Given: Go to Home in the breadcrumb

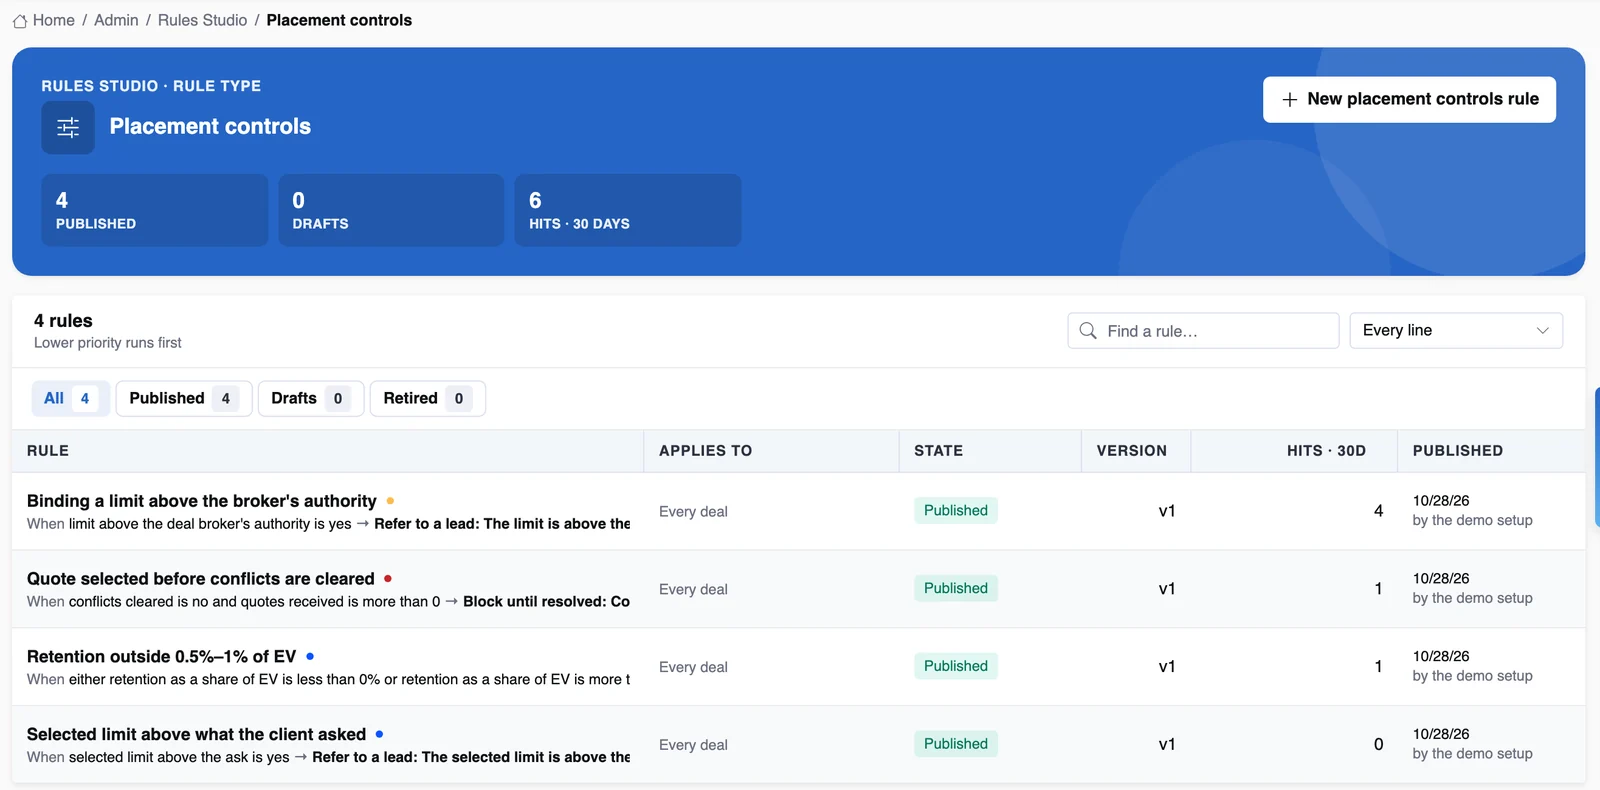Looking at the screenshot, I should tap(54, 20).
